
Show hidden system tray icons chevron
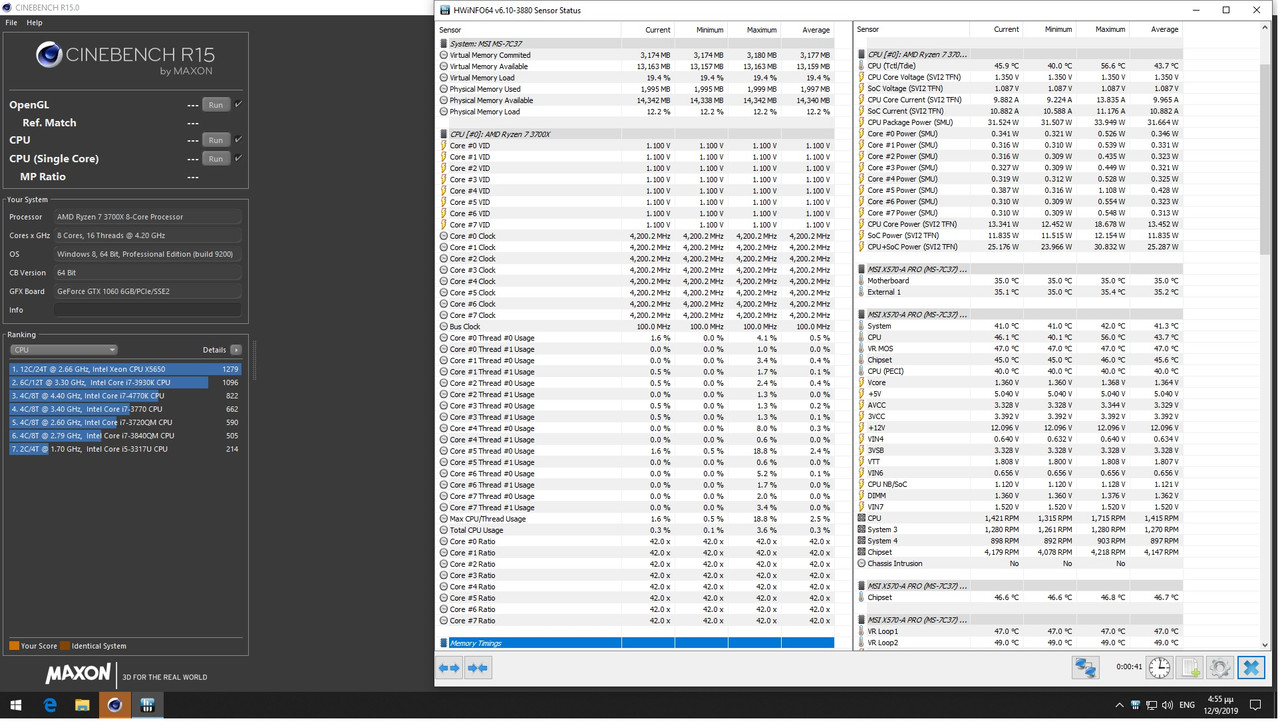point(1120,706)
